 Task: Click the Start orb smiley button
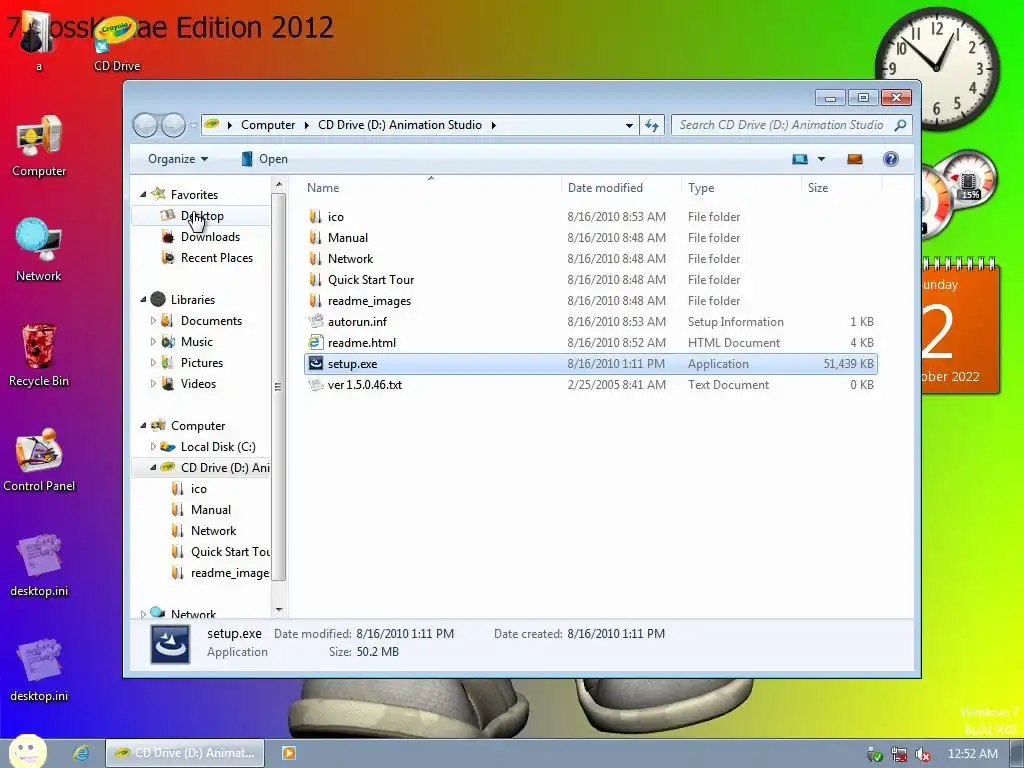pos(27,751)
